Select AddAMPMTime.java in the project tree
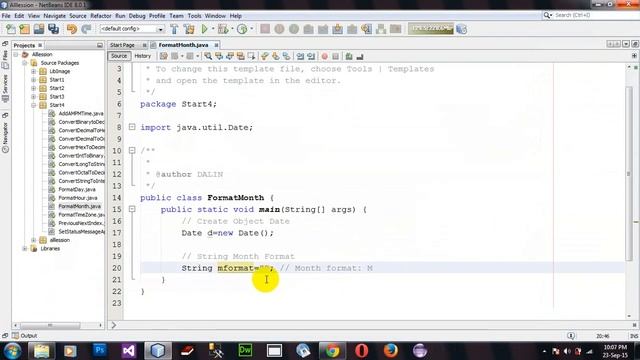This screenshot has width=640, height=360. point(81,113)
